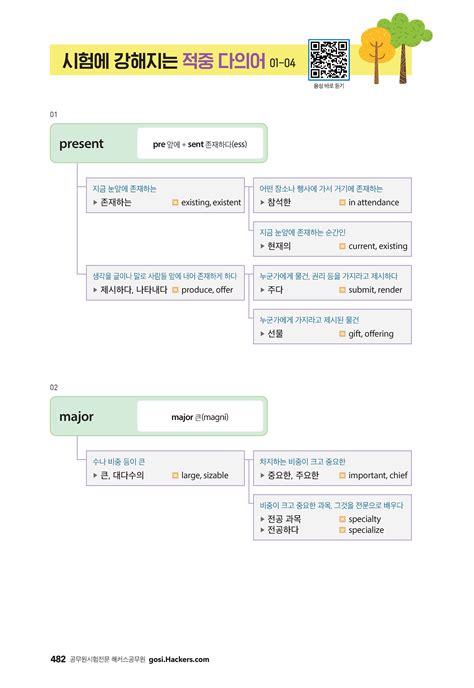Click the 'current, existing' synonym text
Viewport: 474px width, 688px height.
377,246
